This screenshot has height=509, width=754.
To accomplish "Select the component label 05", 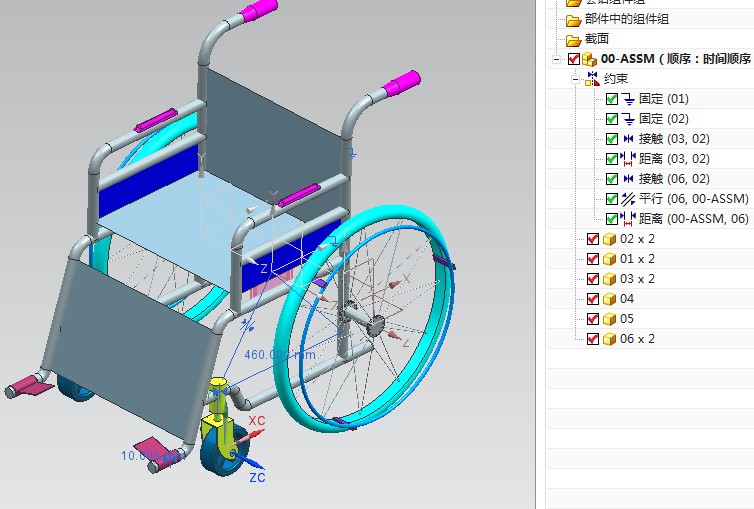I will (627, 319).
